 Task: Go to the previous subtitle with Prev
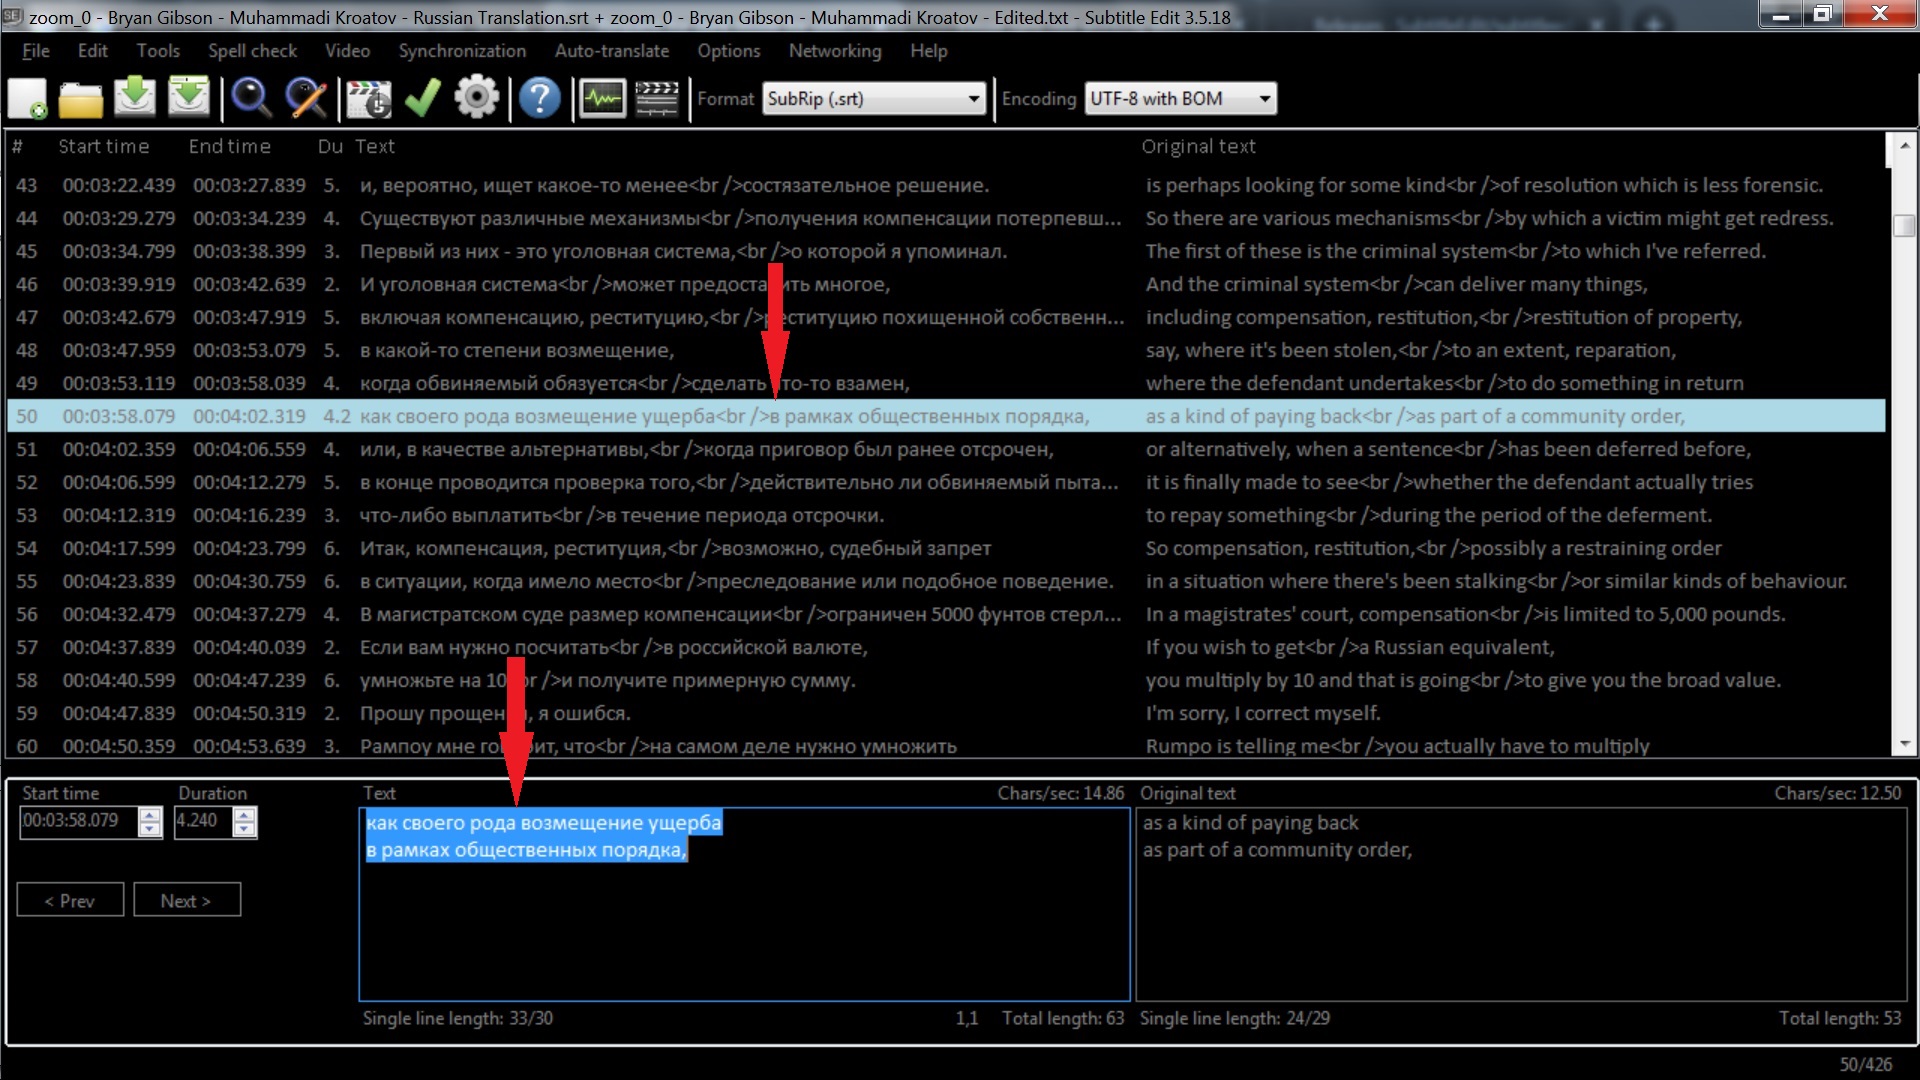coord(70,900)
